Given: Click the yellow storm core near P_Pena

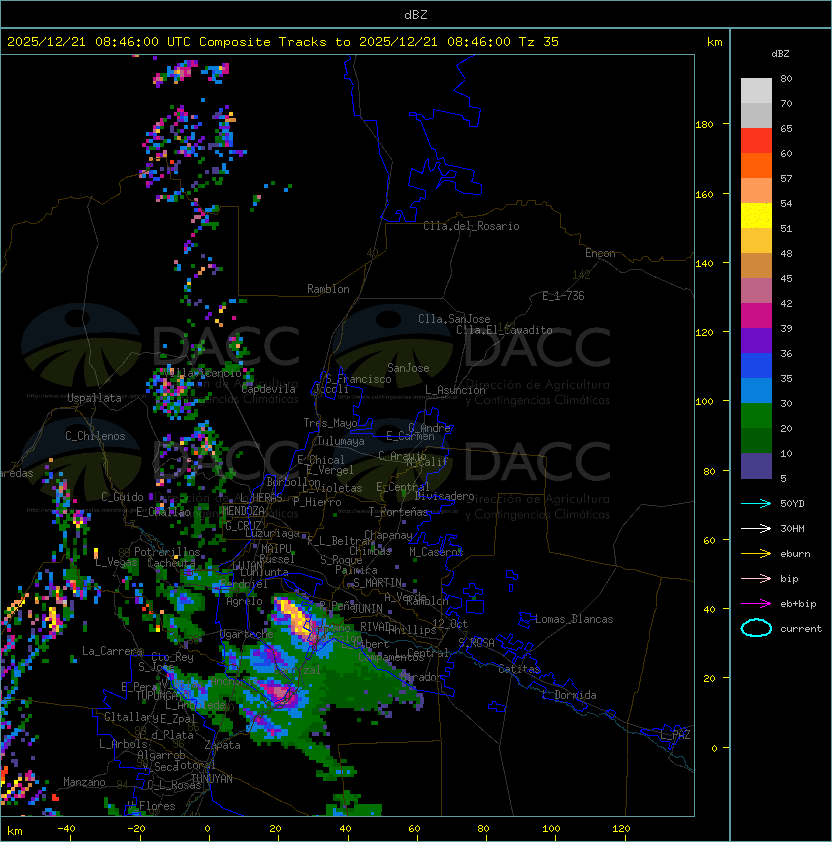Looking at the screenshot, I should click(x=295, y=615).
